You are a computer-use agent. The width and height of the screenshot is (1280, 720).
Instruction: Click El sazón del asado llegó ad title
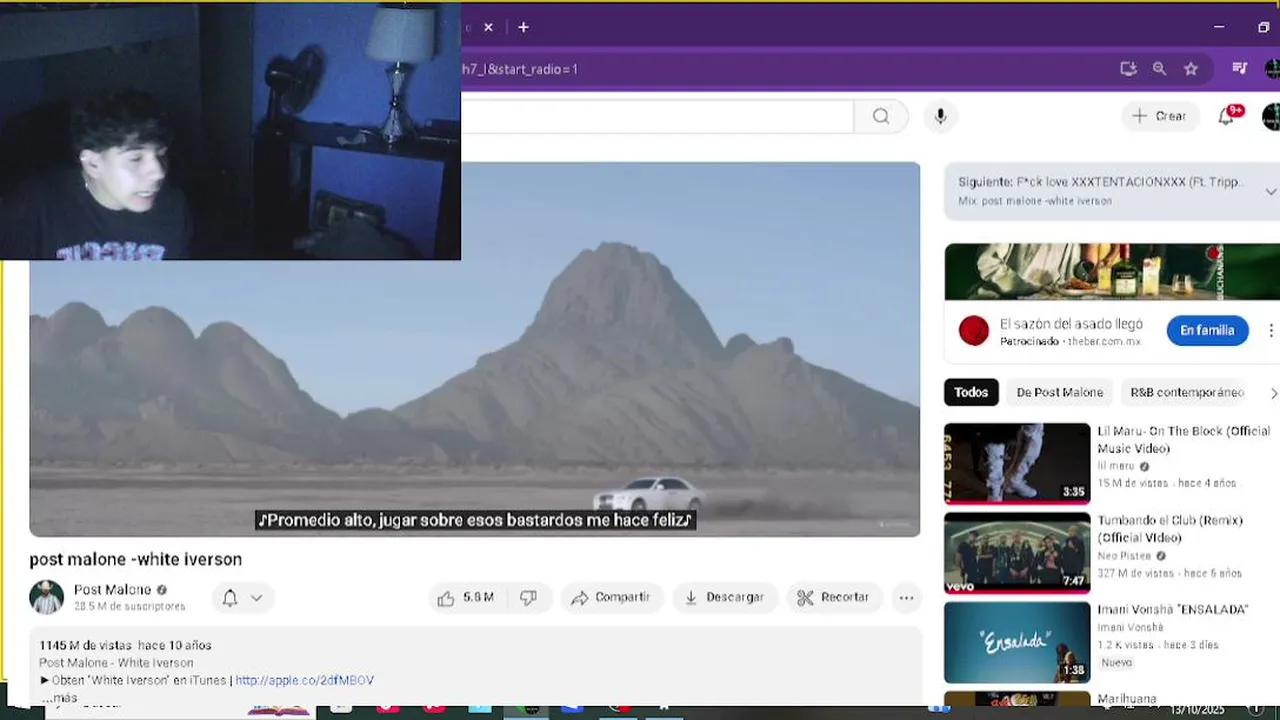click(x=1071, y=324)
